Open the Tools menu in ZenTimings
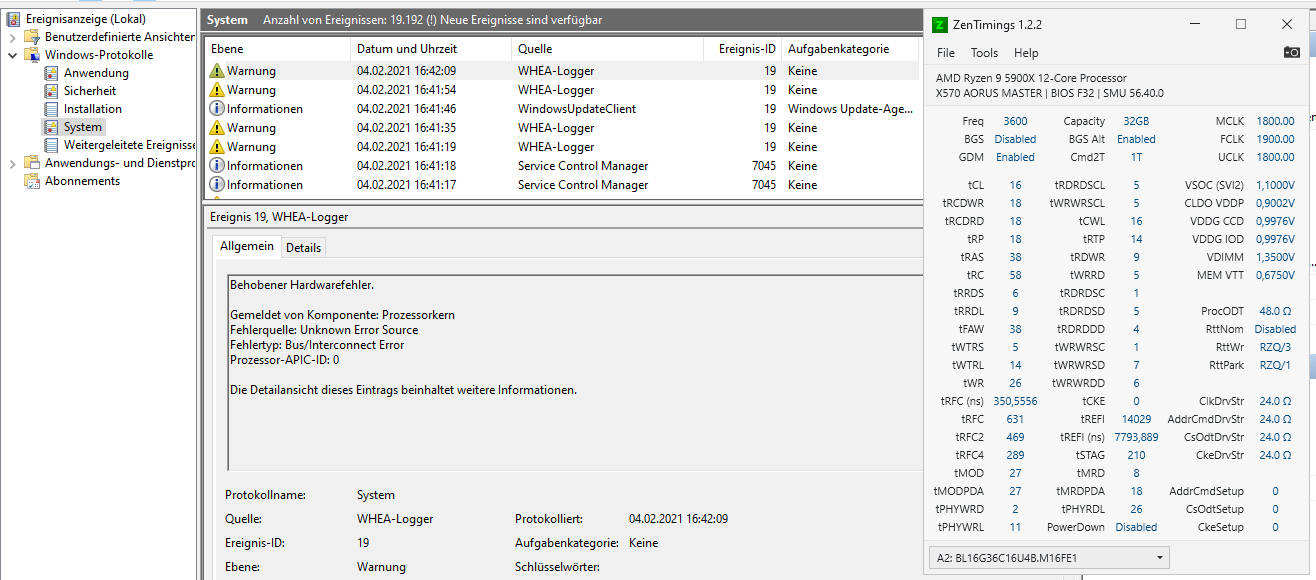 [984, 53]
